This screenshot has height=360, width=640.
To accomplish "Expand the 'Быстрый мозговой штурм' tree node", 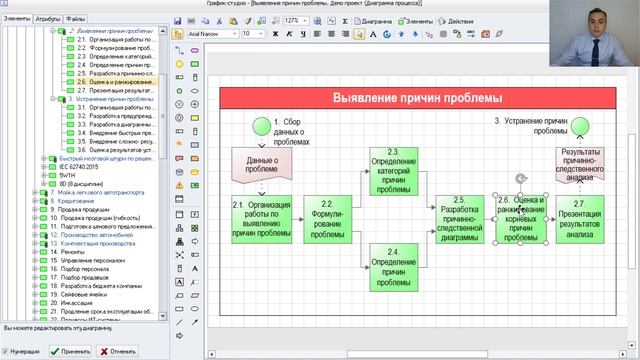I will (x=44, y=158).
